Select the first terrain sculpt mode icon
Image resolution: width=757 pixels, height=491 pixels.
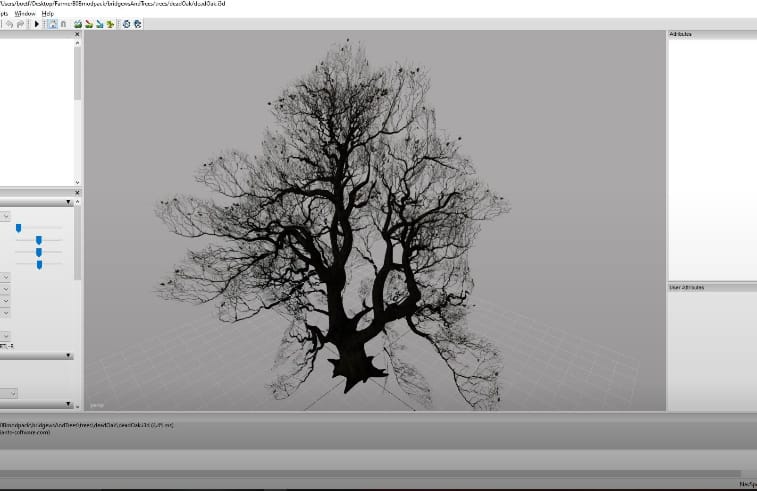[x=77, y=24]
